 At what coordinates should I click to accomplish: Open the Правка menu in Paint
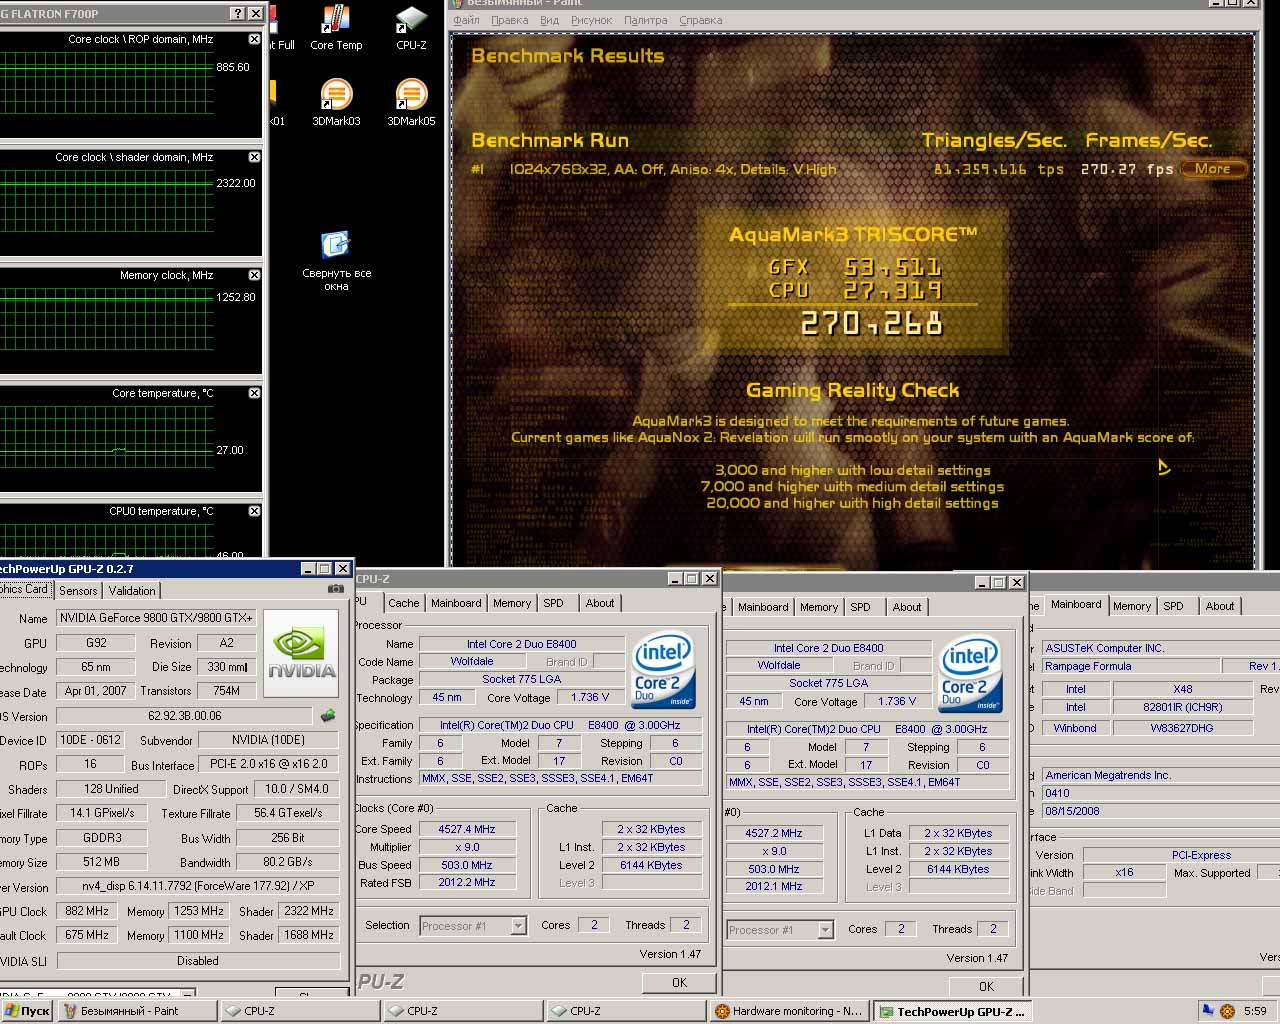coord(510,20)
